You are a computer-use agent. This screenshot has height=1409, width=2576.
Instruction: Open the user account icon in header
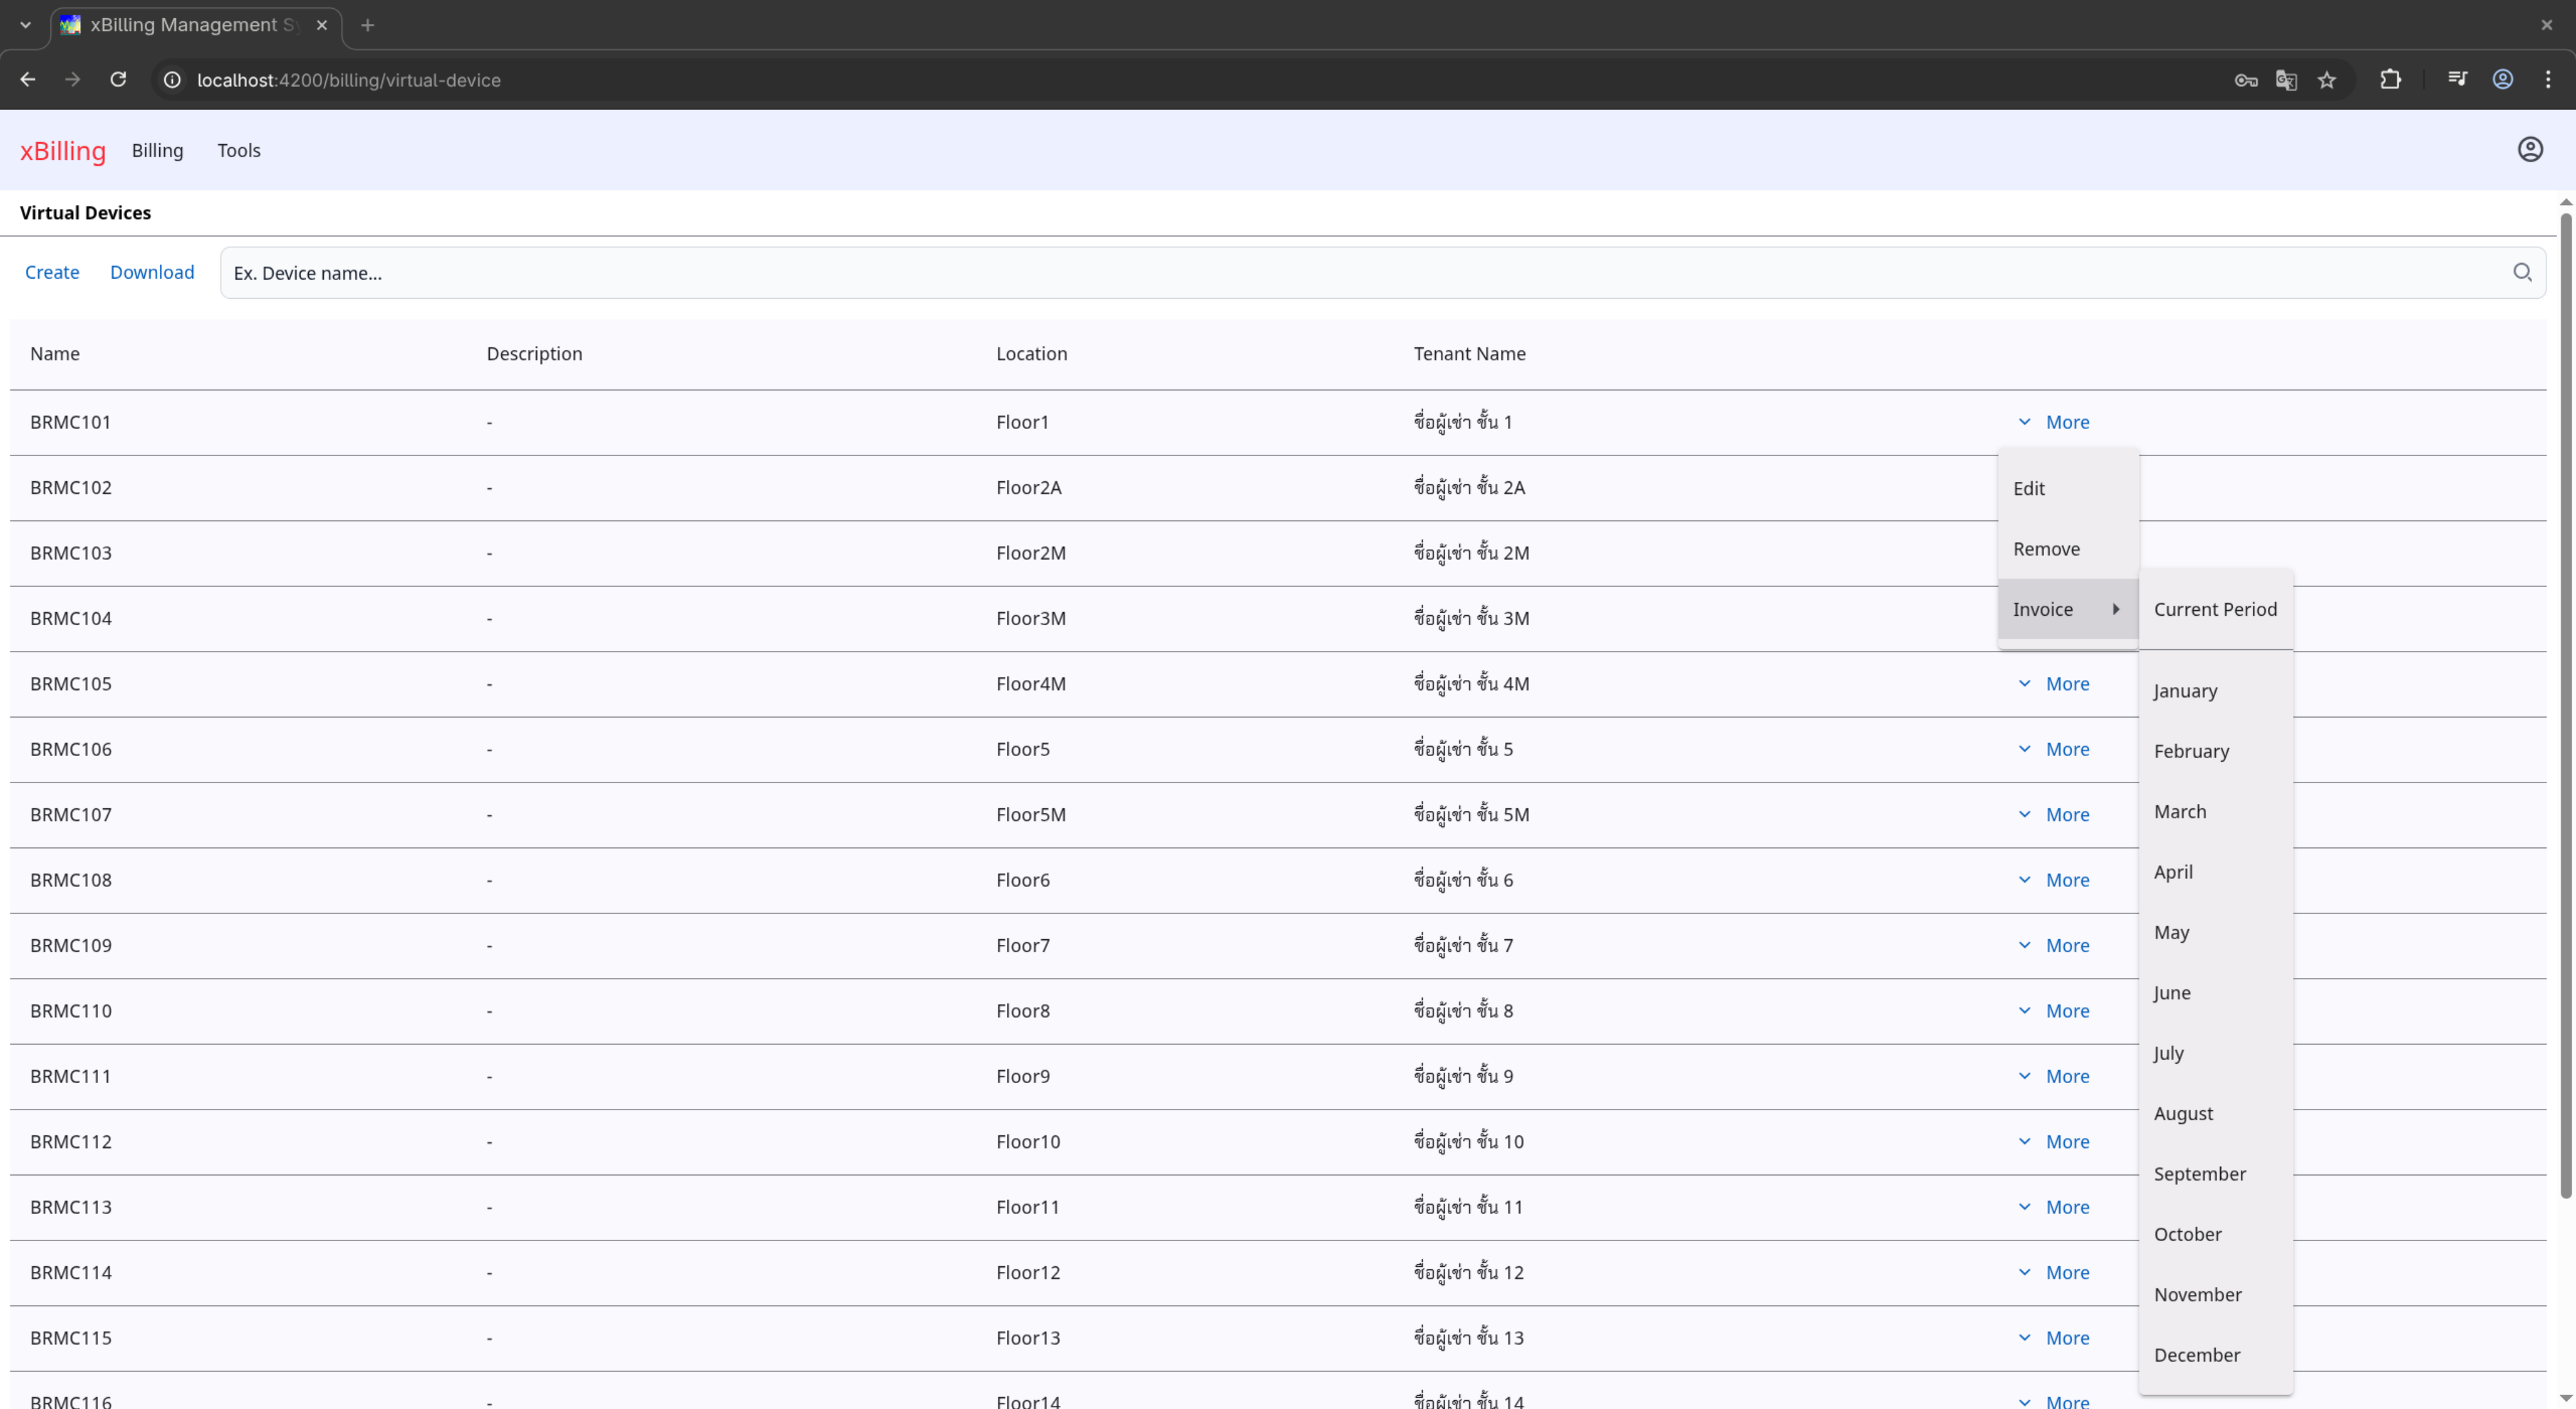(x=2529, y=150)
